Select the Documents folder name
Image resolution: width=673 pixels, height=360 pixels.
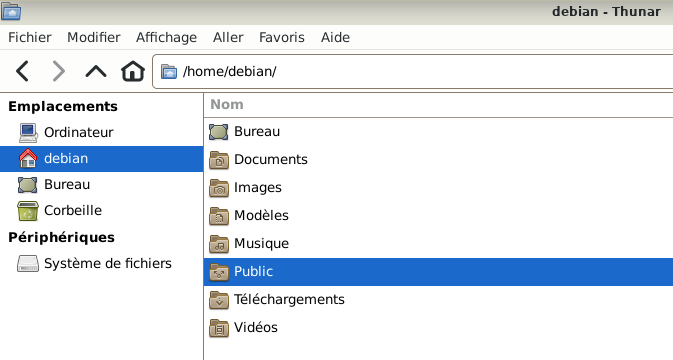pyautogui.click(x=271, y=160)
